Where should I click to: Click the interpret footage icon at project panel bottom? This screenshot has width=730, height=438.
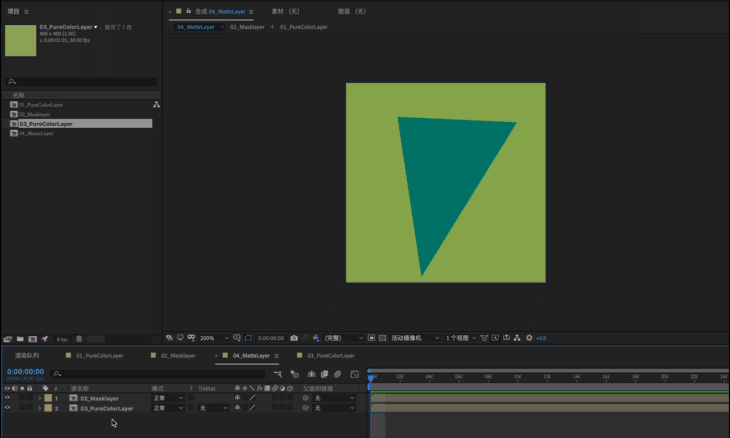(7, 339)
